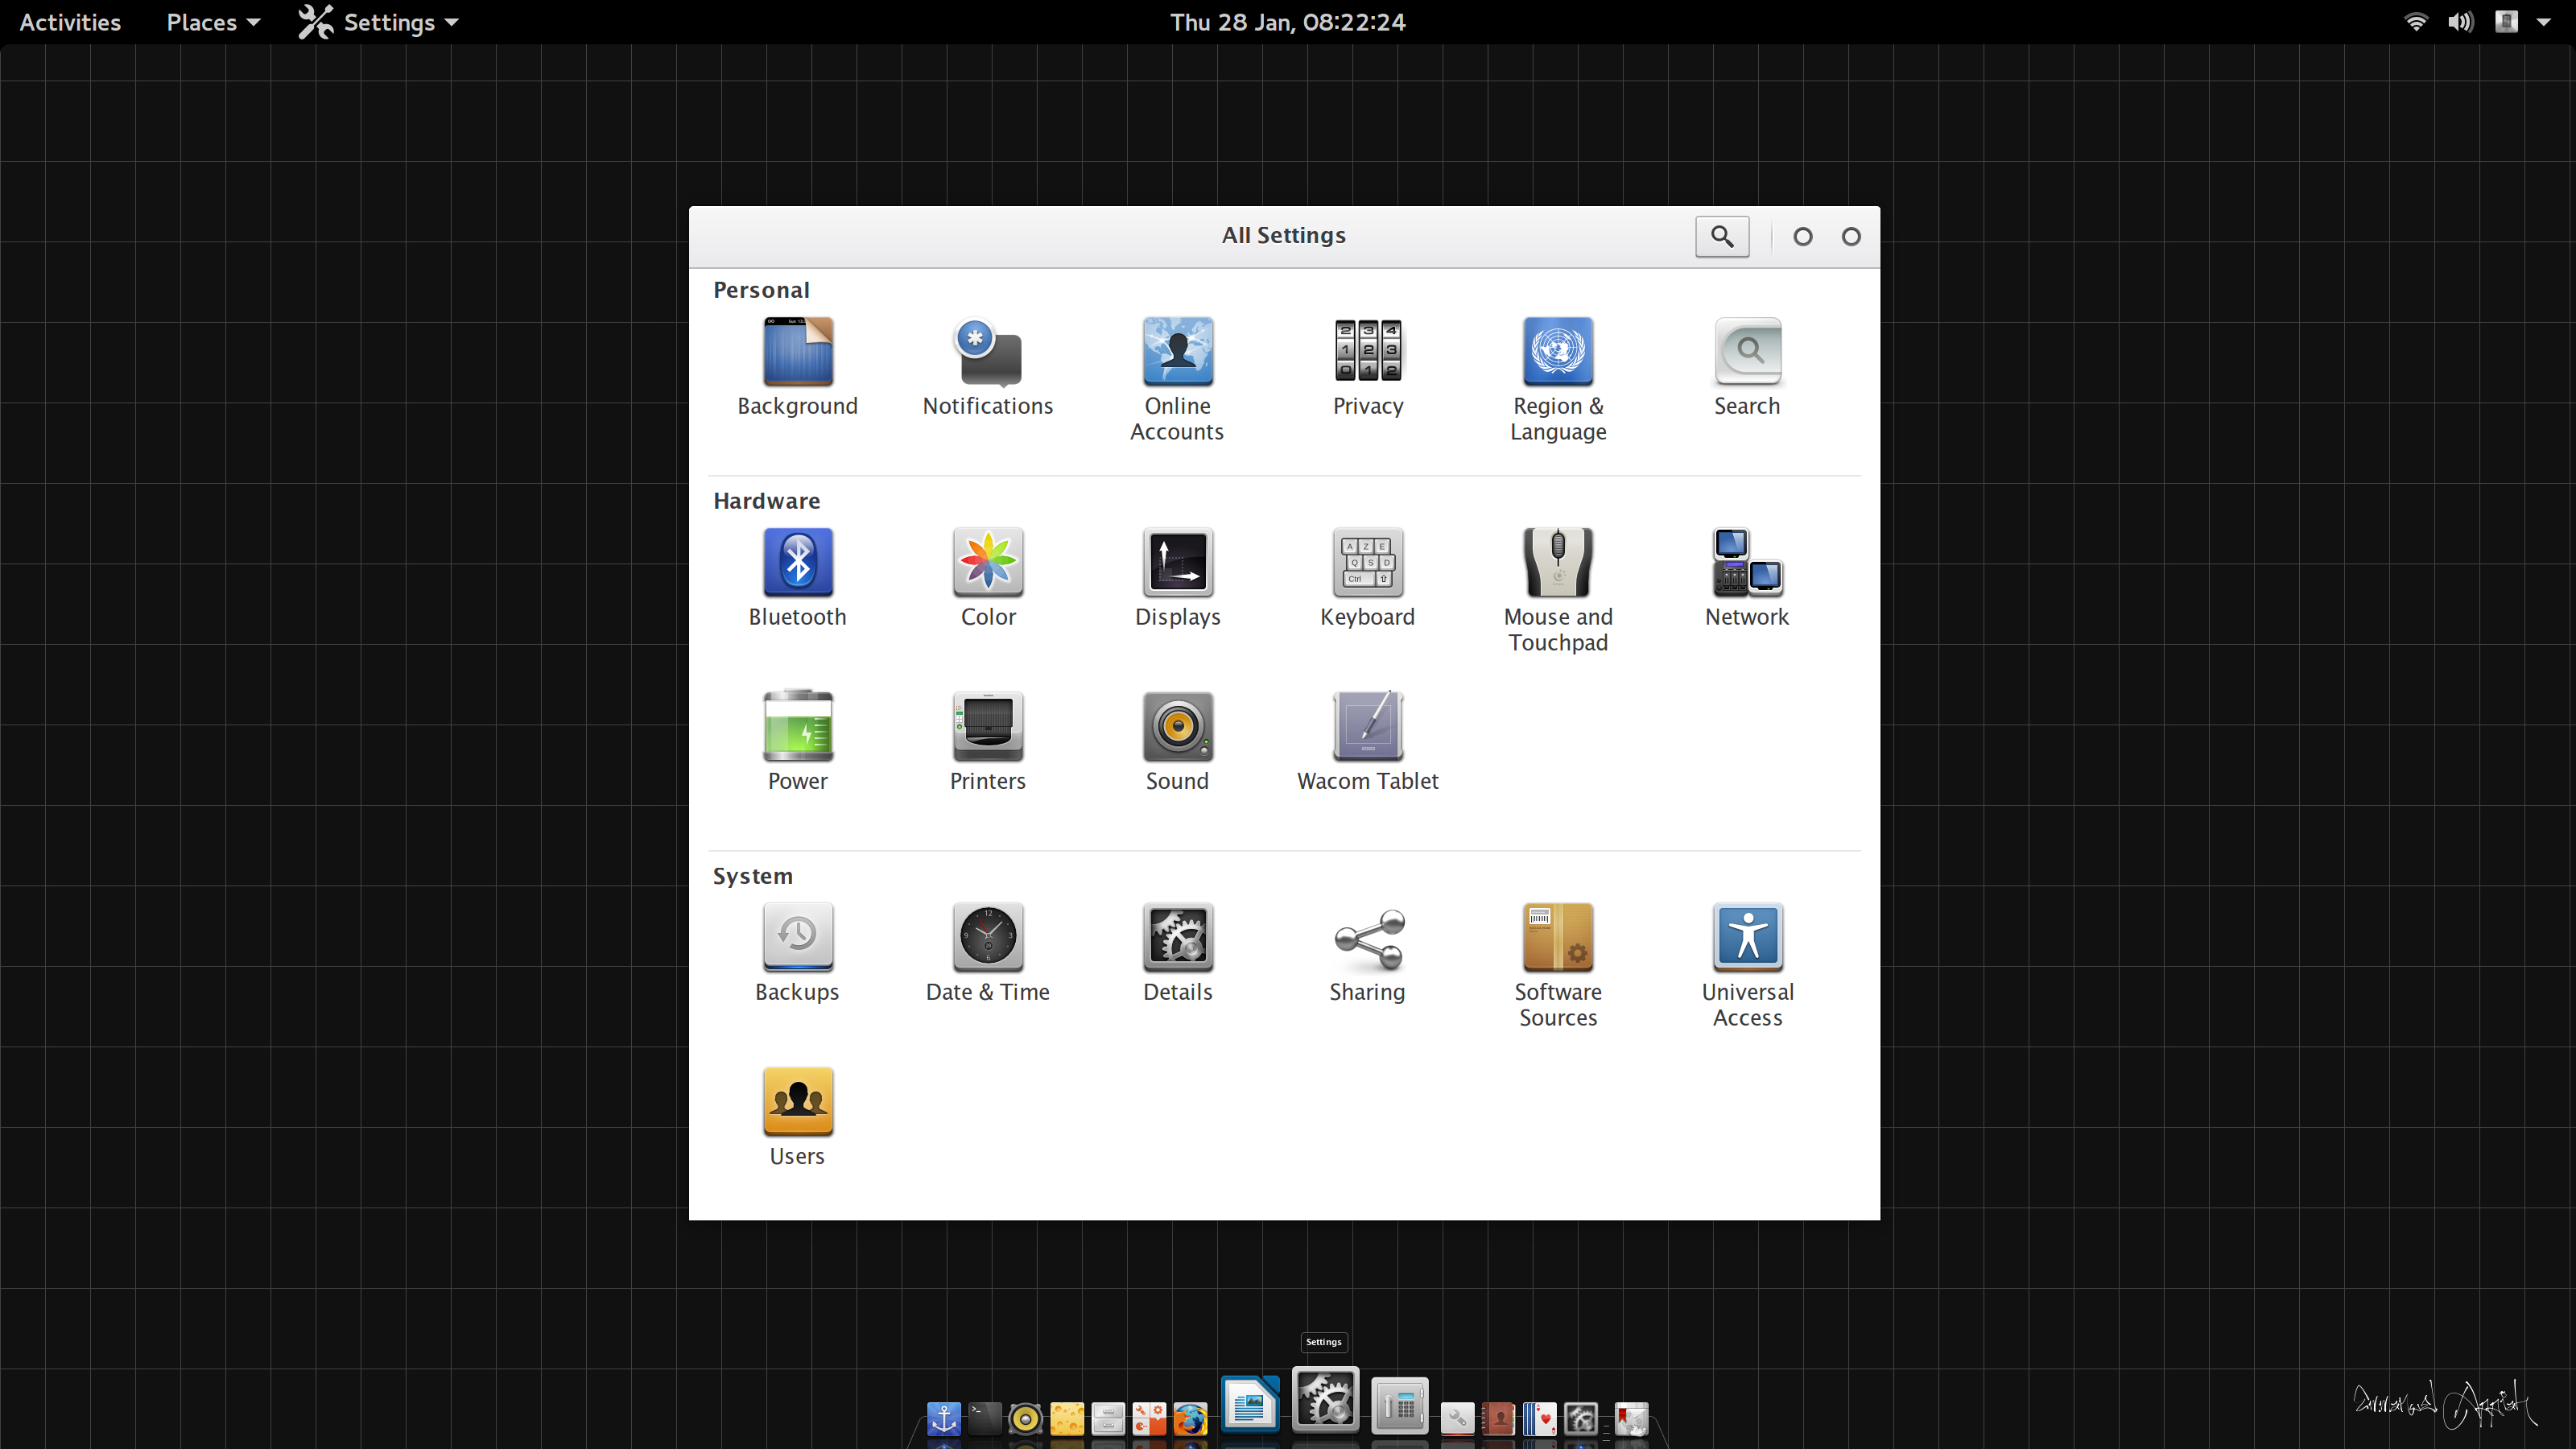Click the left circular window button in header

tap(1802, 237)
